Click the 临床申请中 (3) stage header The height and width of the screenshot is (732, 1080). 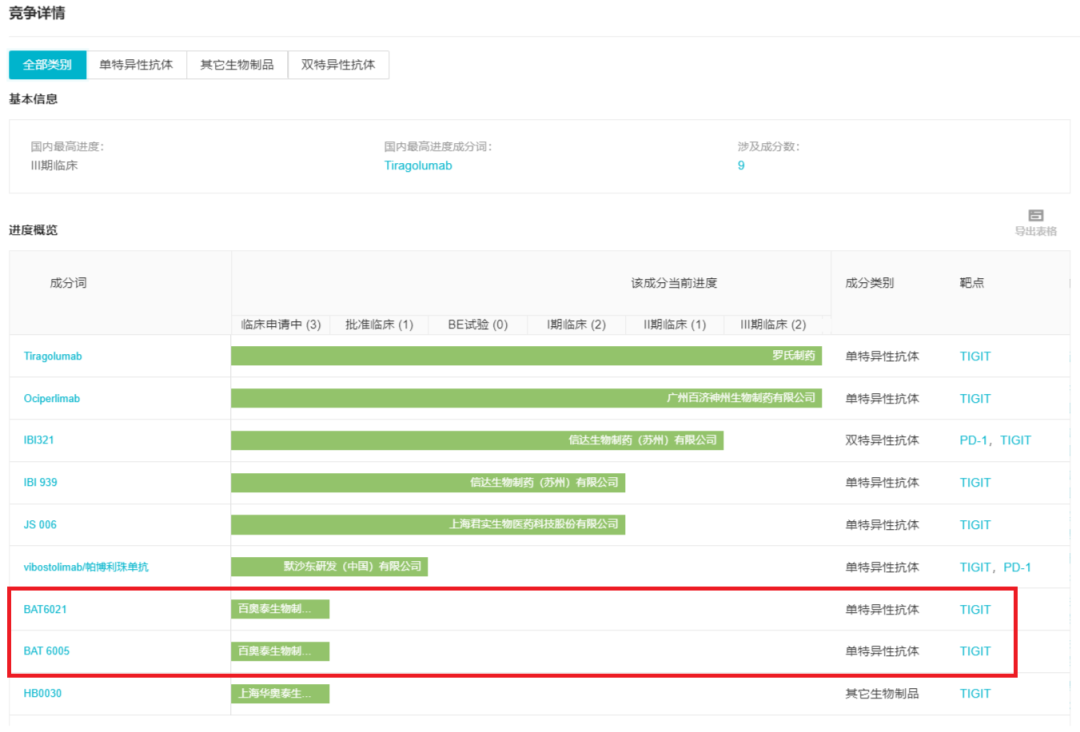point(281,325)
